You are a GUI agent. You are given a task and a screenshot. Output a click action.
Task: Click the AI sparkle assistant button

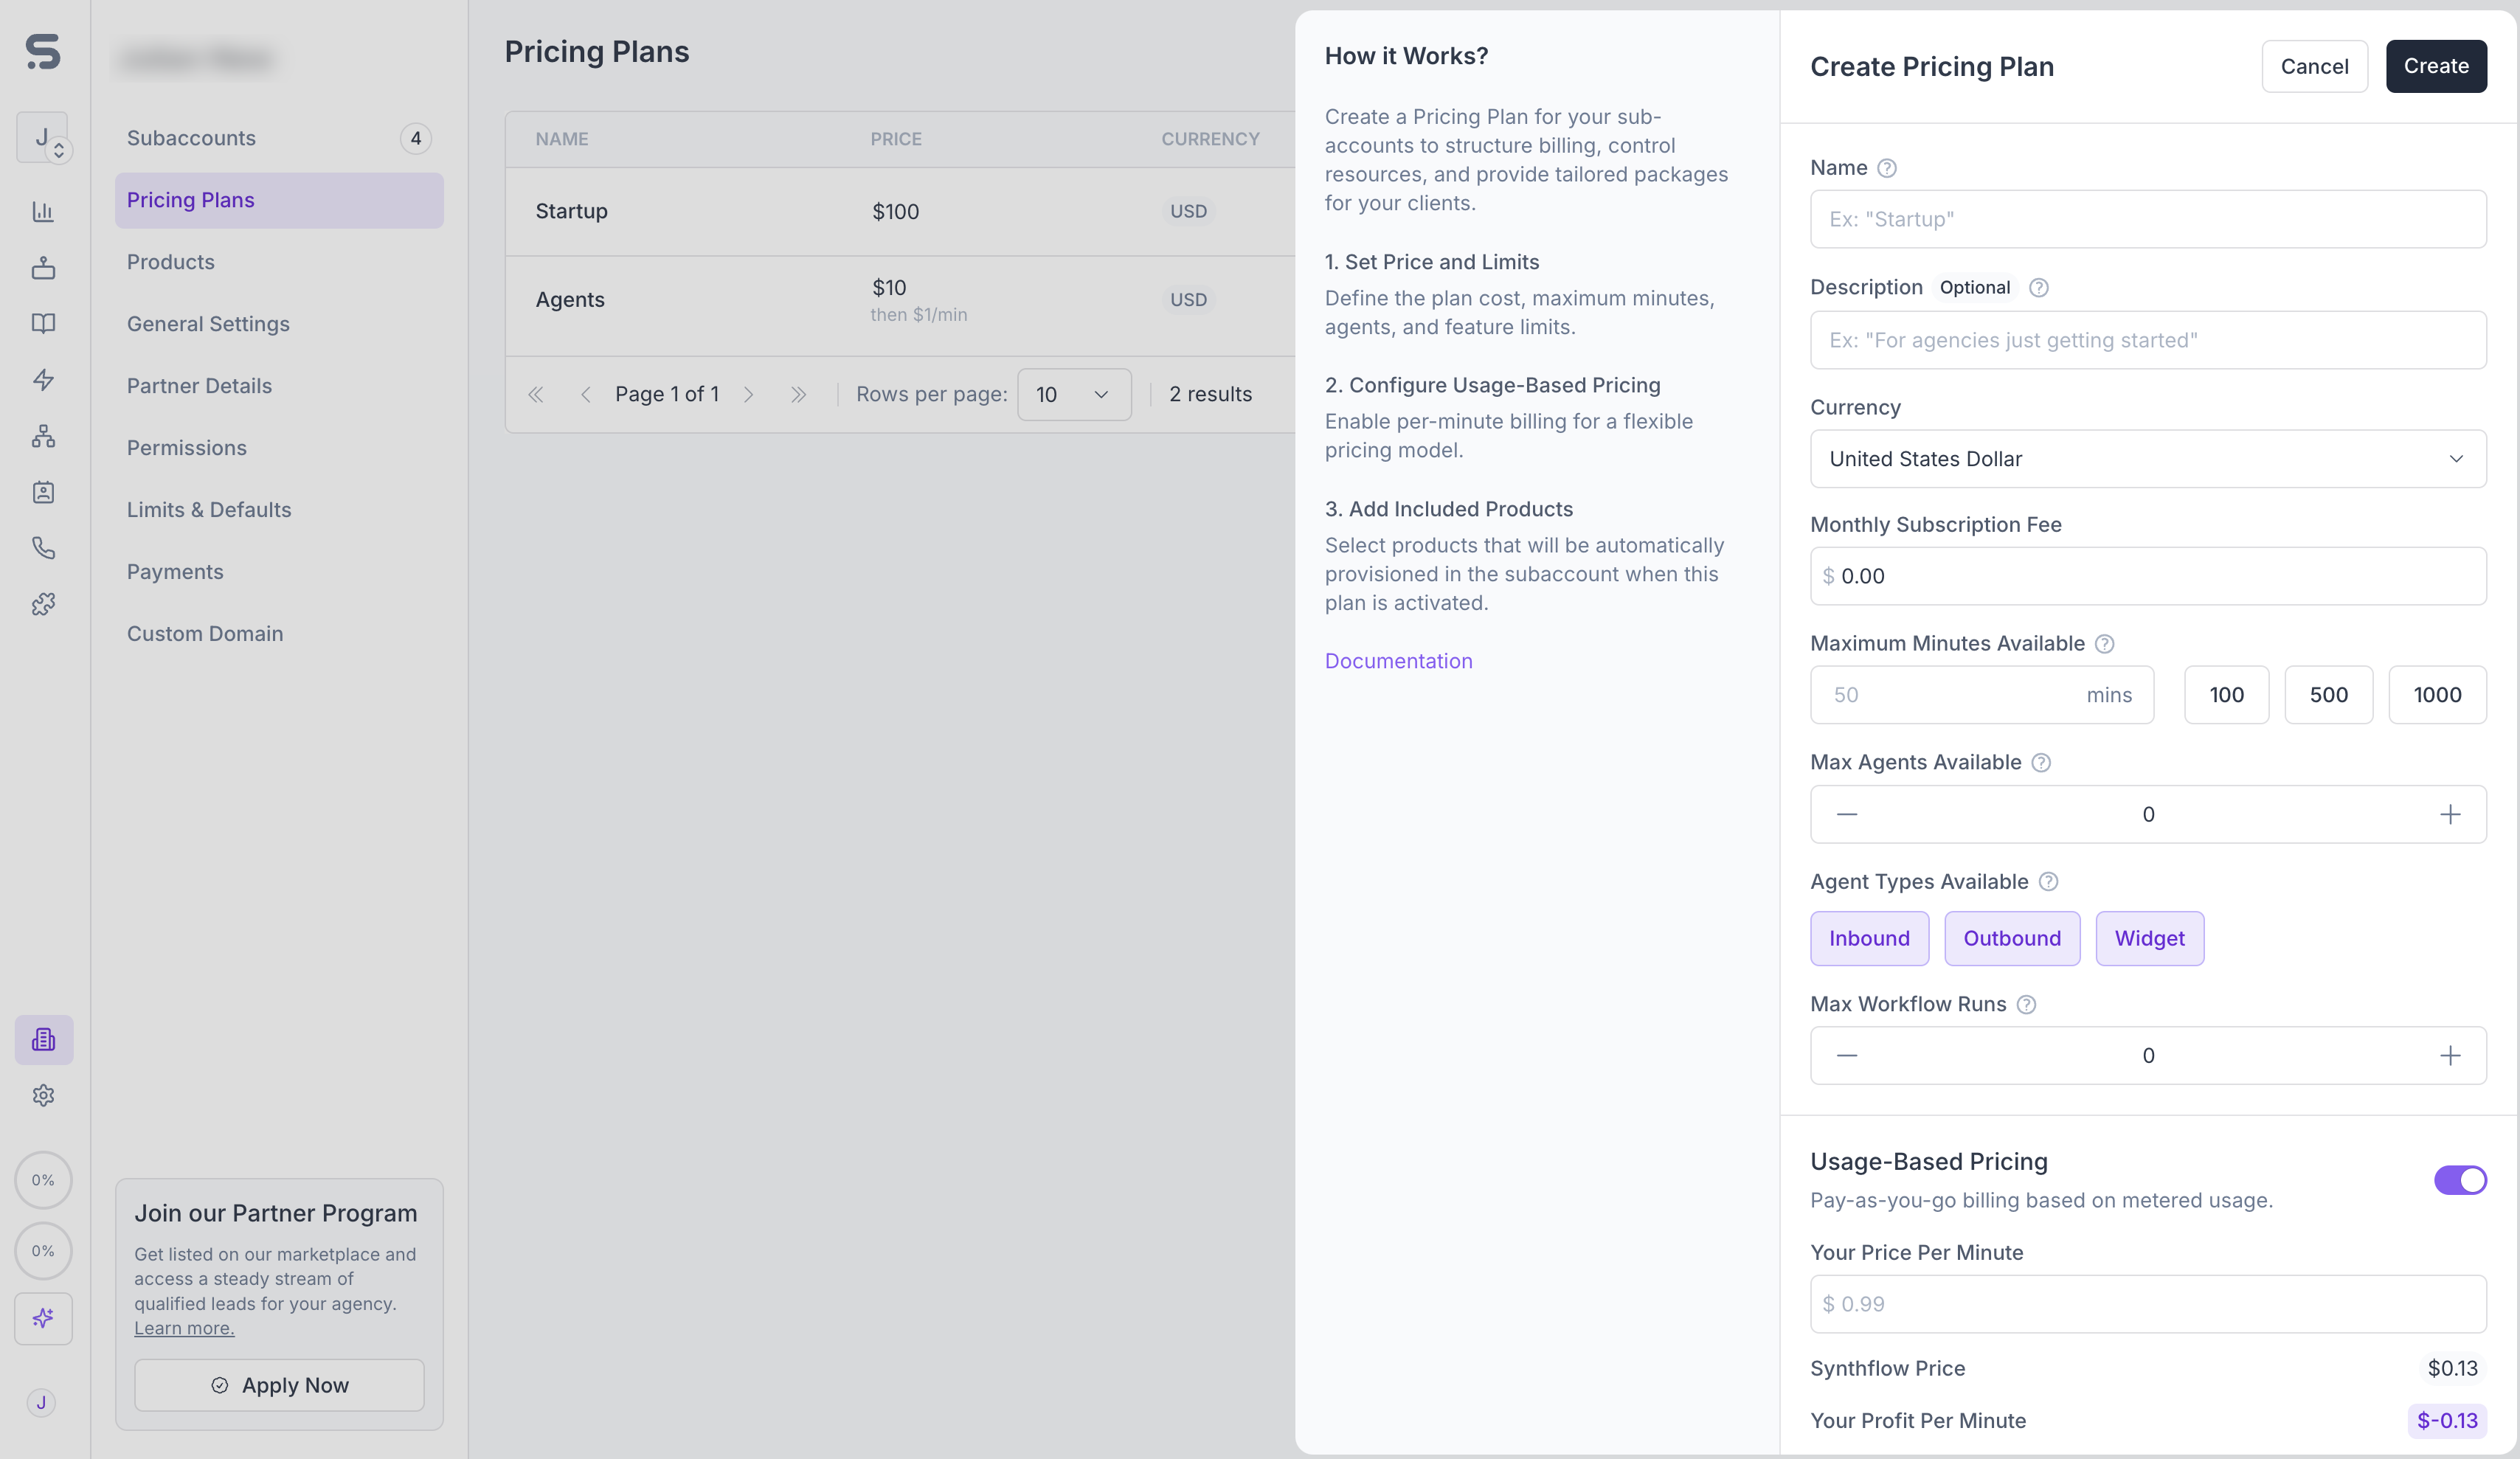pyautogui.click(x=43, y=1318)
